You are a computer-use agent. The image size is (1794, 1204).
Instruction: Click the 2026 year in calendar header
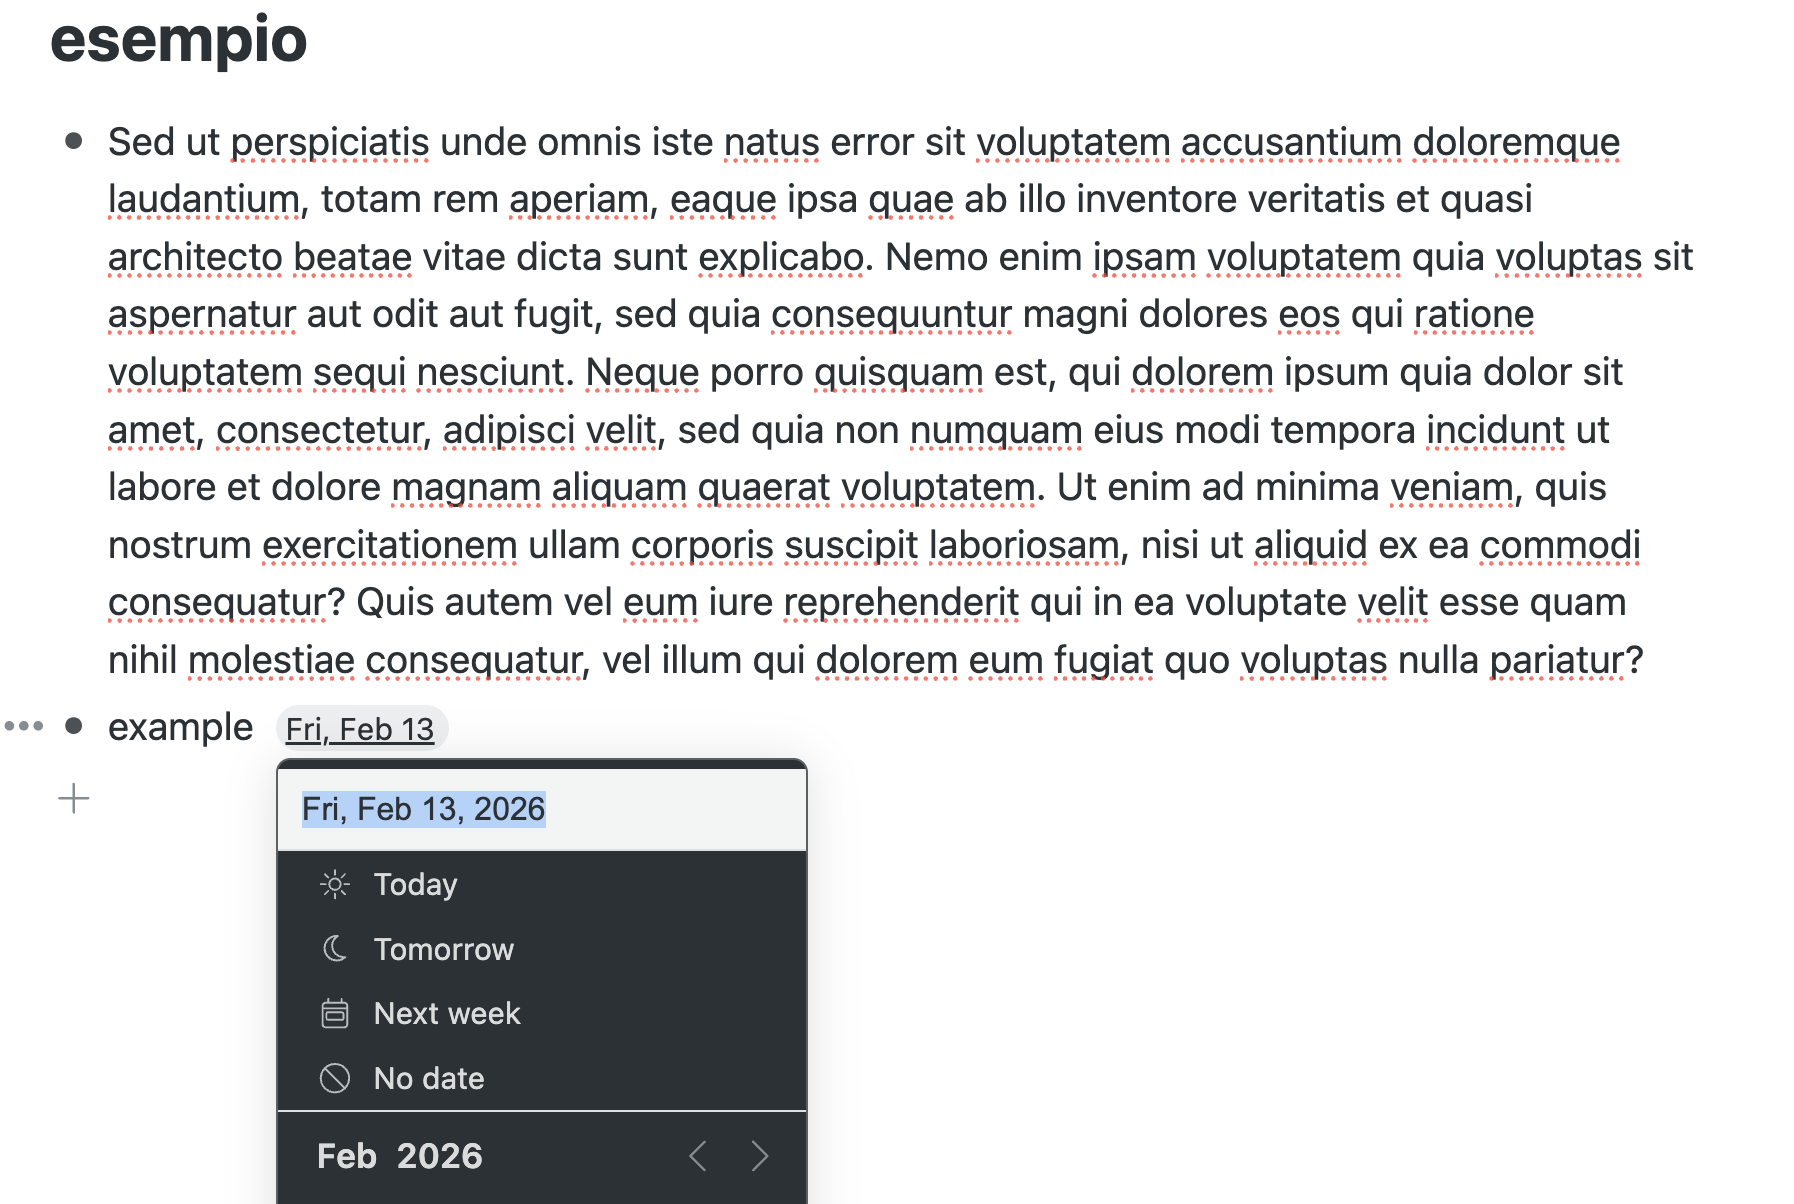pyautogui.click(x=439, y=1156)
